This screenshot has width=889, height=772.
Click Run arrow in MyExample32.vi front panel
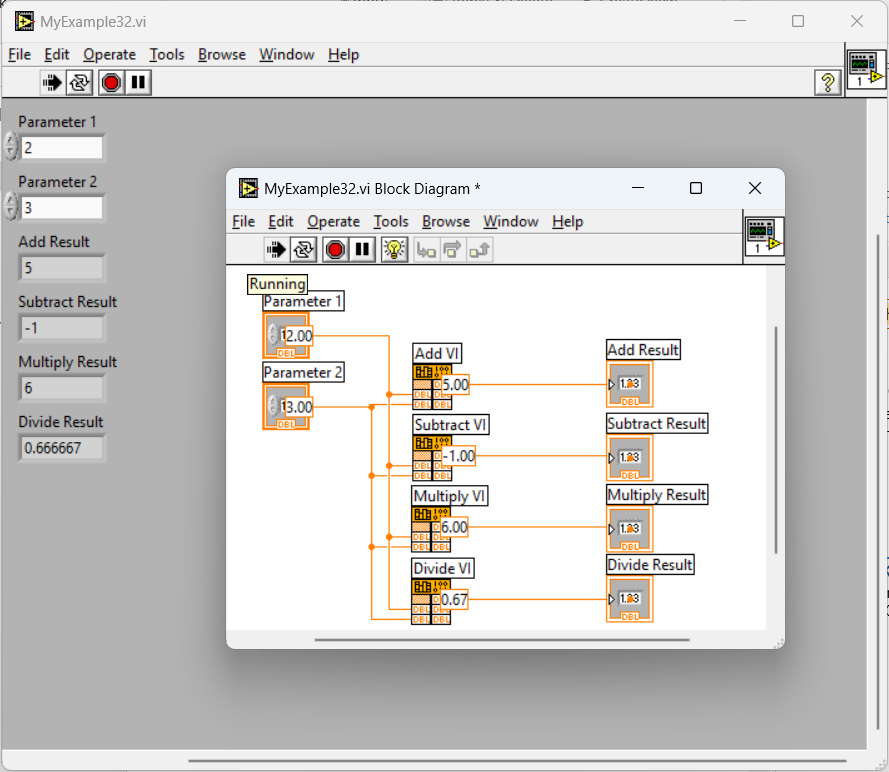click(52, 83)
